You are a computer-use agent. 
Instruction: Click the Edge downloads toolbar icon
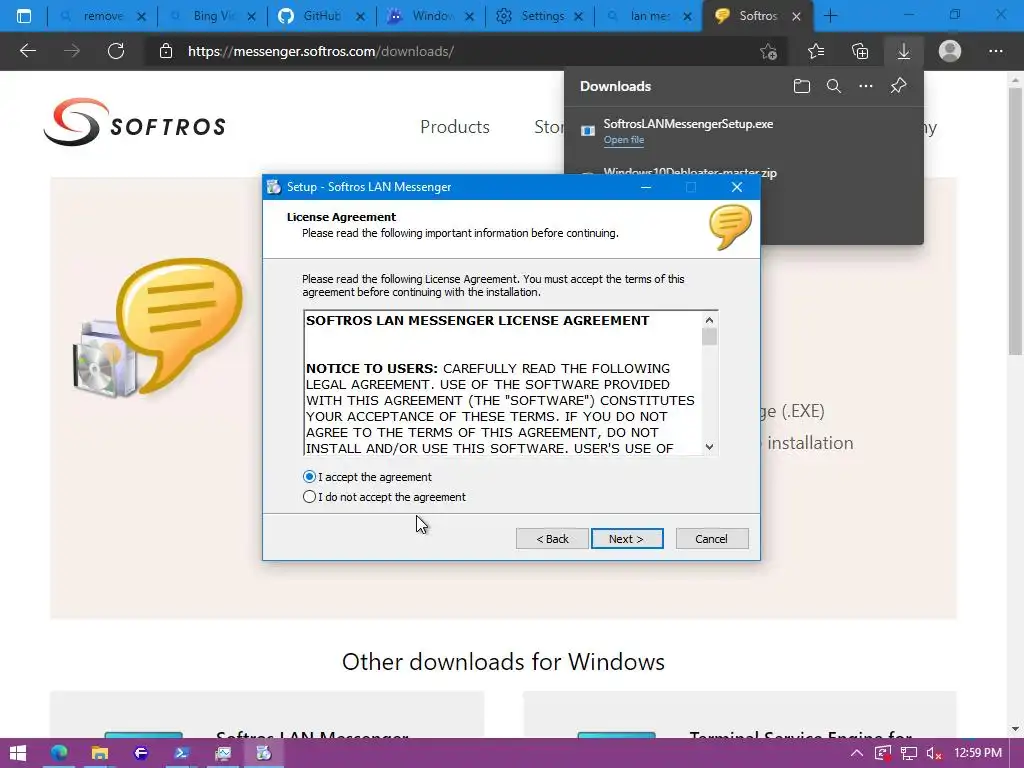903,51
